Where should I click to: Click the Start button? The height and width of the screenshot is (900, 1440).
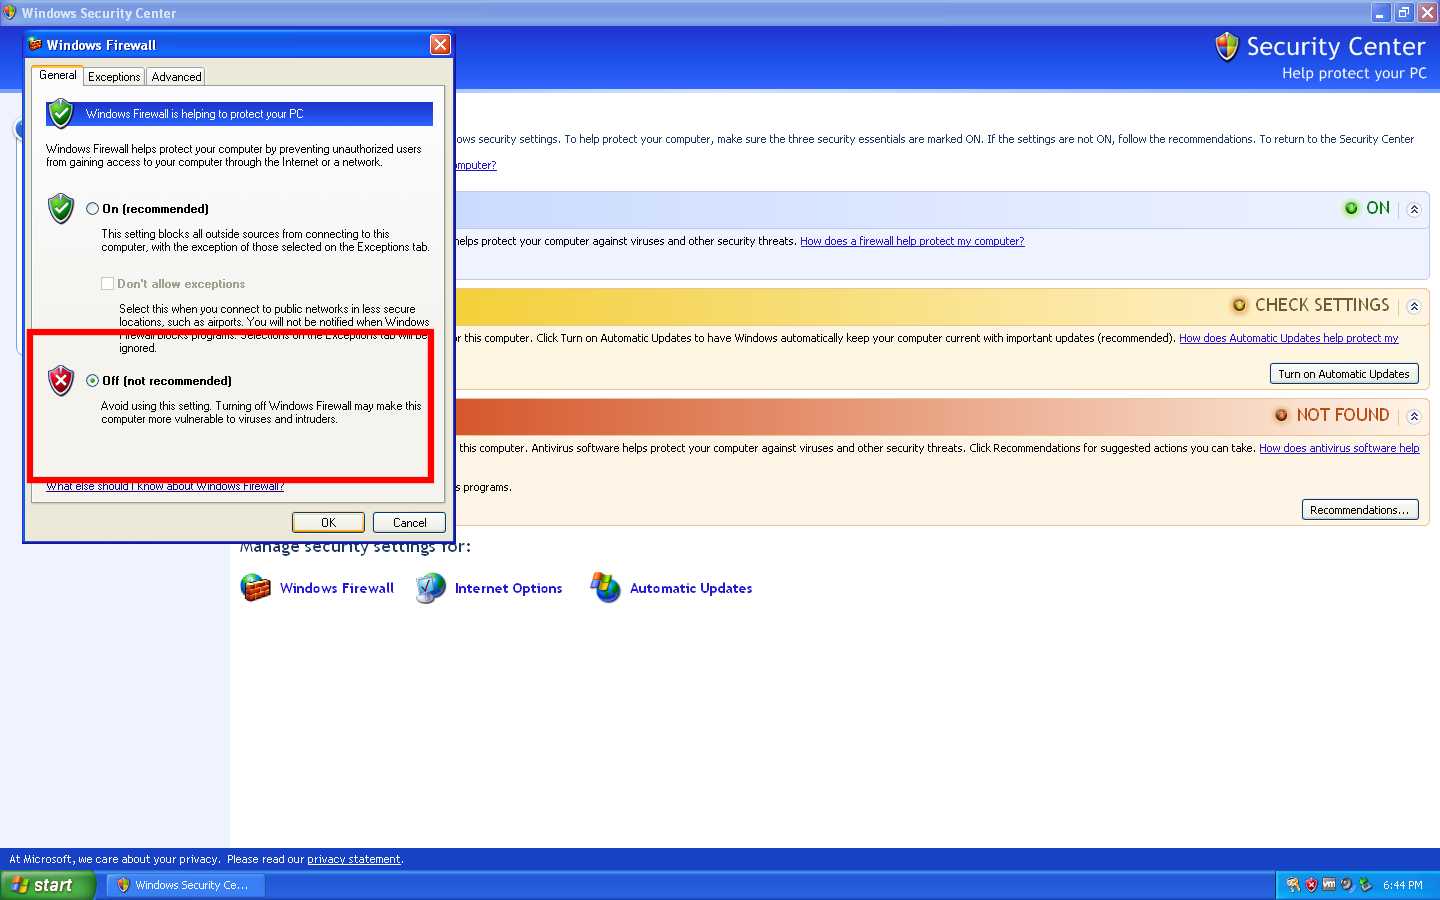pos(48,885)
